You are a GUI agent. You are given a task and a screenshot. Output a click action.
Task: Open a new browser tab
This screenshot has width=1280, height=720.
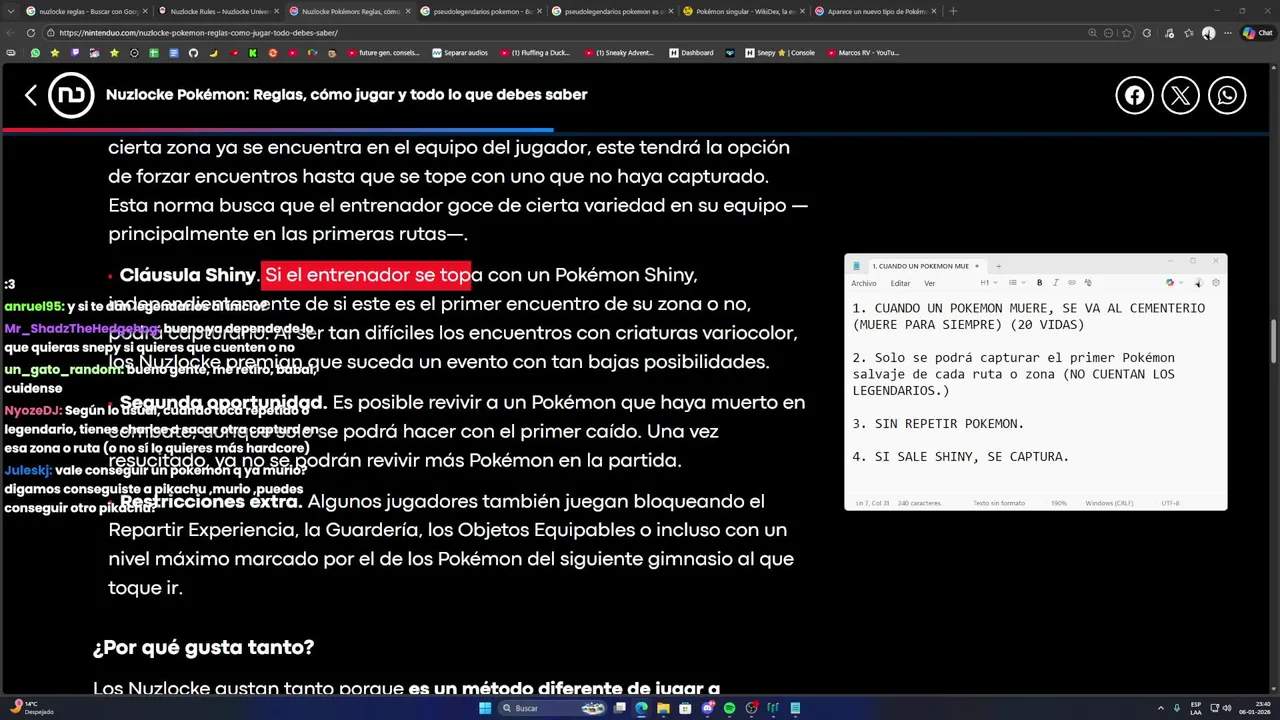[x=953, y=11]
